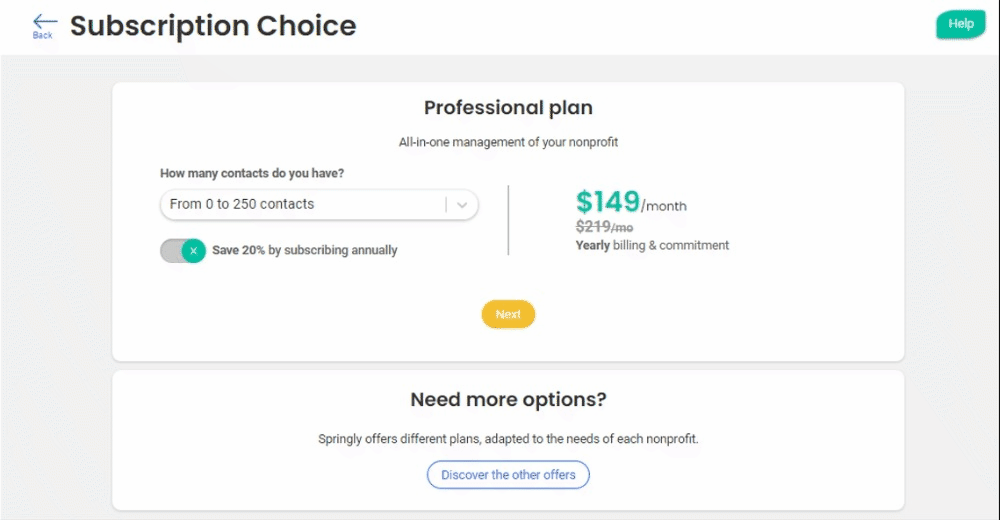Image resolution: width=1000 pixels, height=520 pixels.
Task: Click the 'Need more options?' heading
Action: point(508,400)
